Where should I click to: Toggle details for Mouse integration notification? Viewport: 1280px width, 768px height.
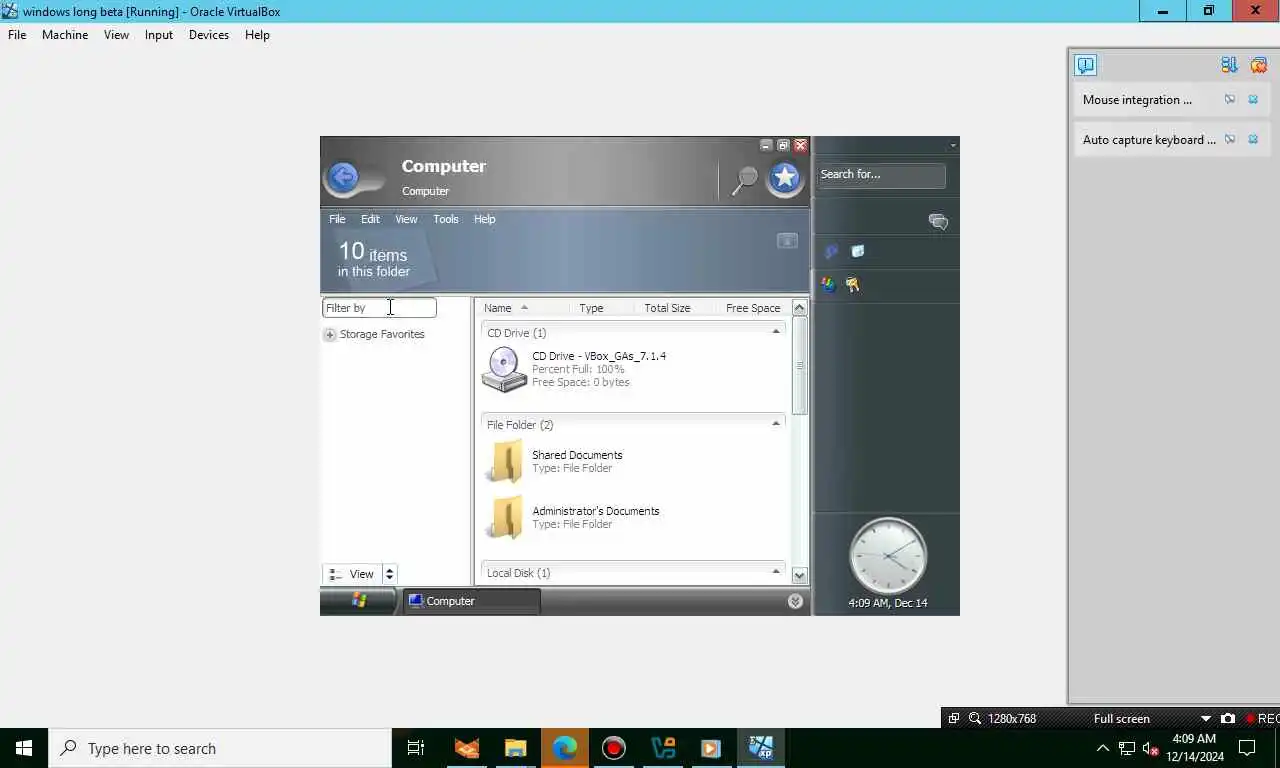click(x=1230, y=99)
